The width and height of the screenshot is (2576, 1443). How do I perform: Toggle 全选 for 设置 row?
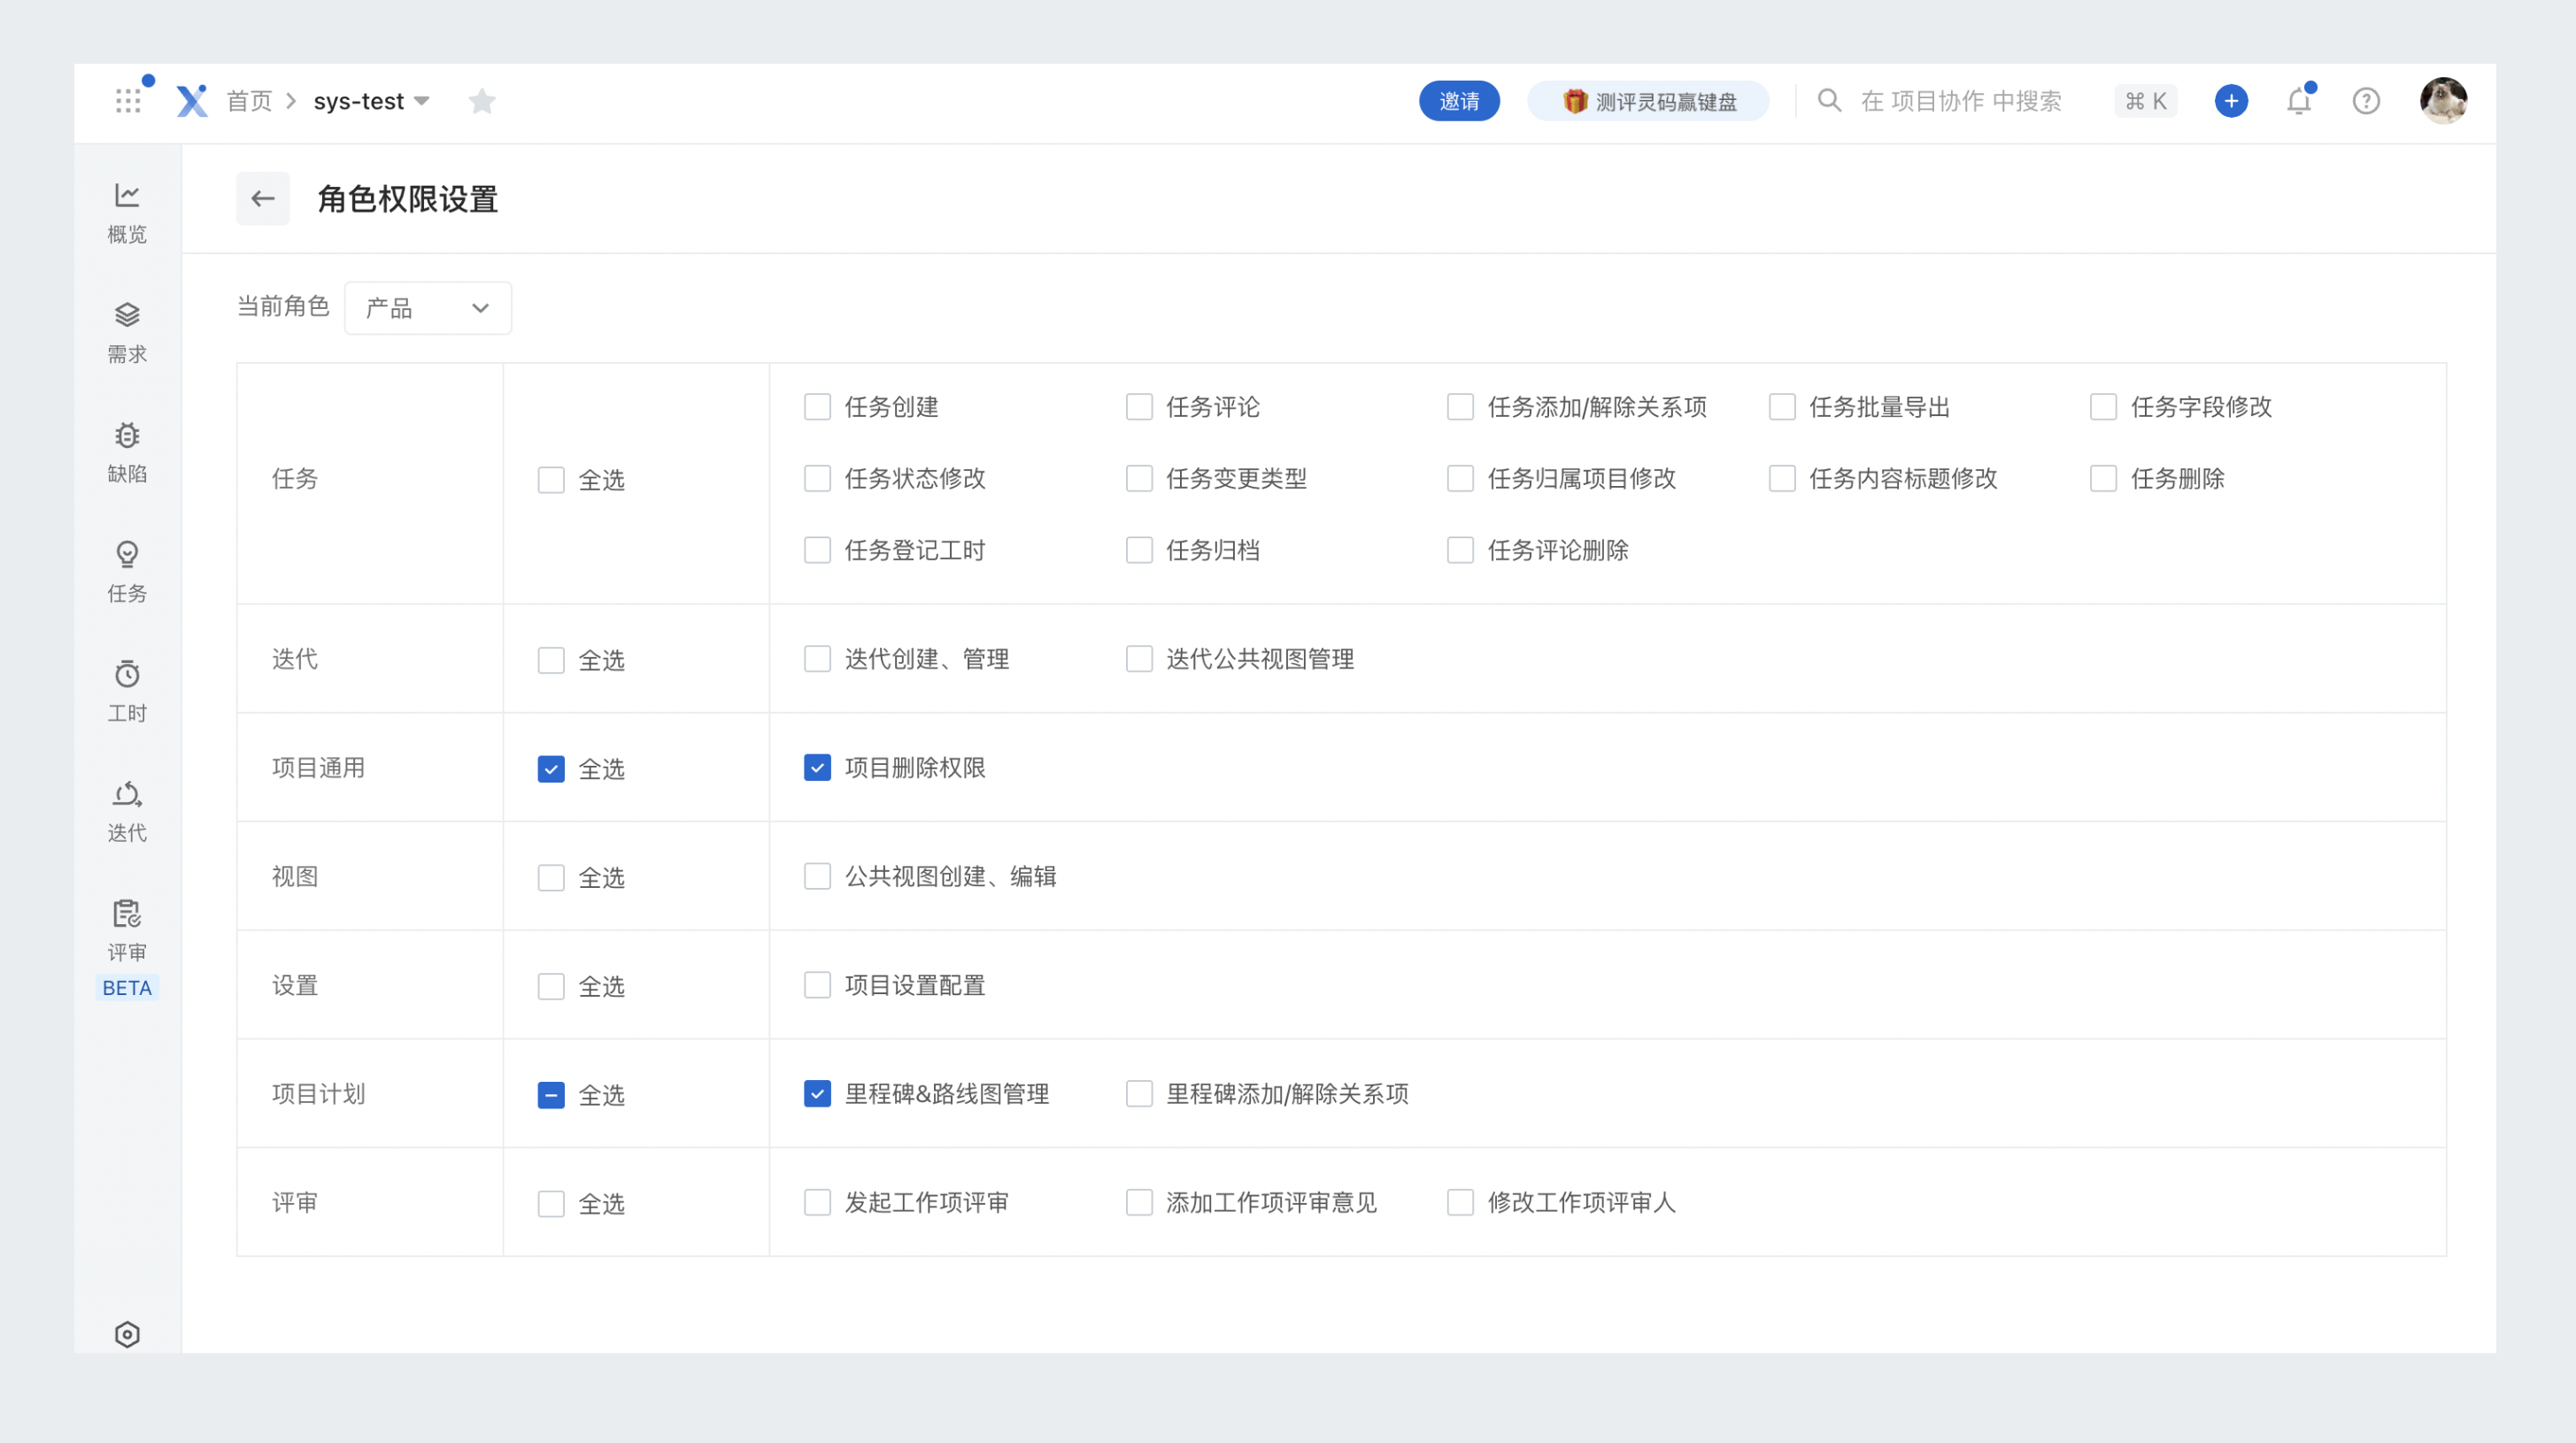pyautogui.click(x=551, y=987)
